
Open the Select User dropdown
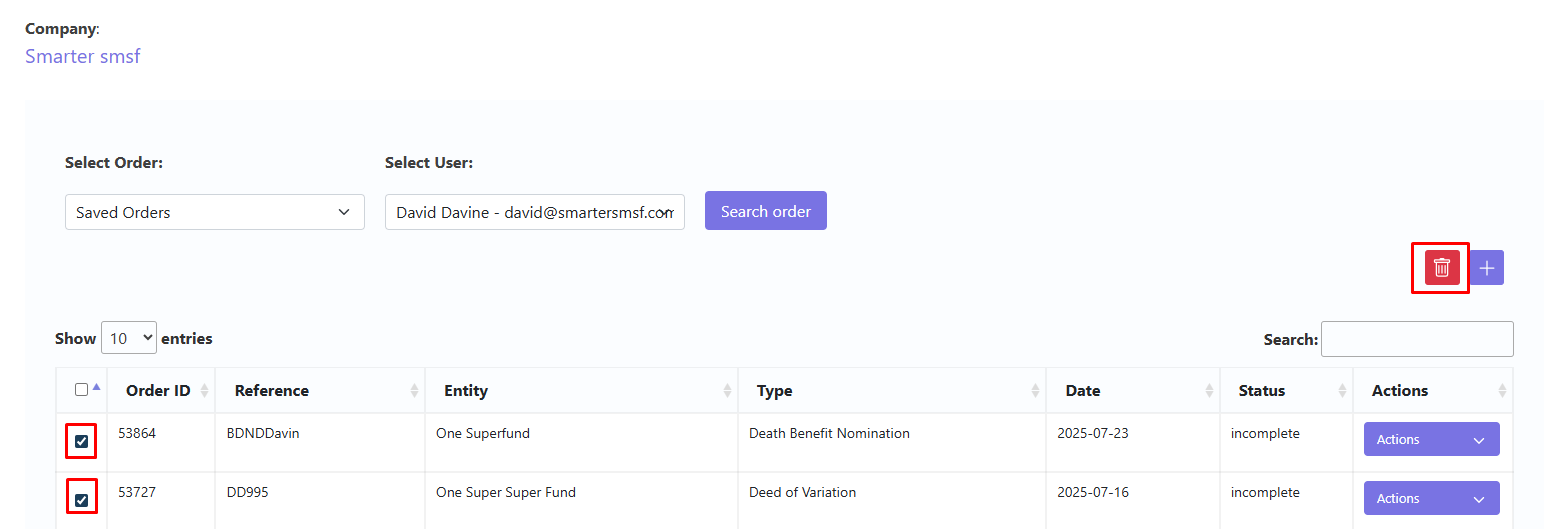tap(535, 212)
